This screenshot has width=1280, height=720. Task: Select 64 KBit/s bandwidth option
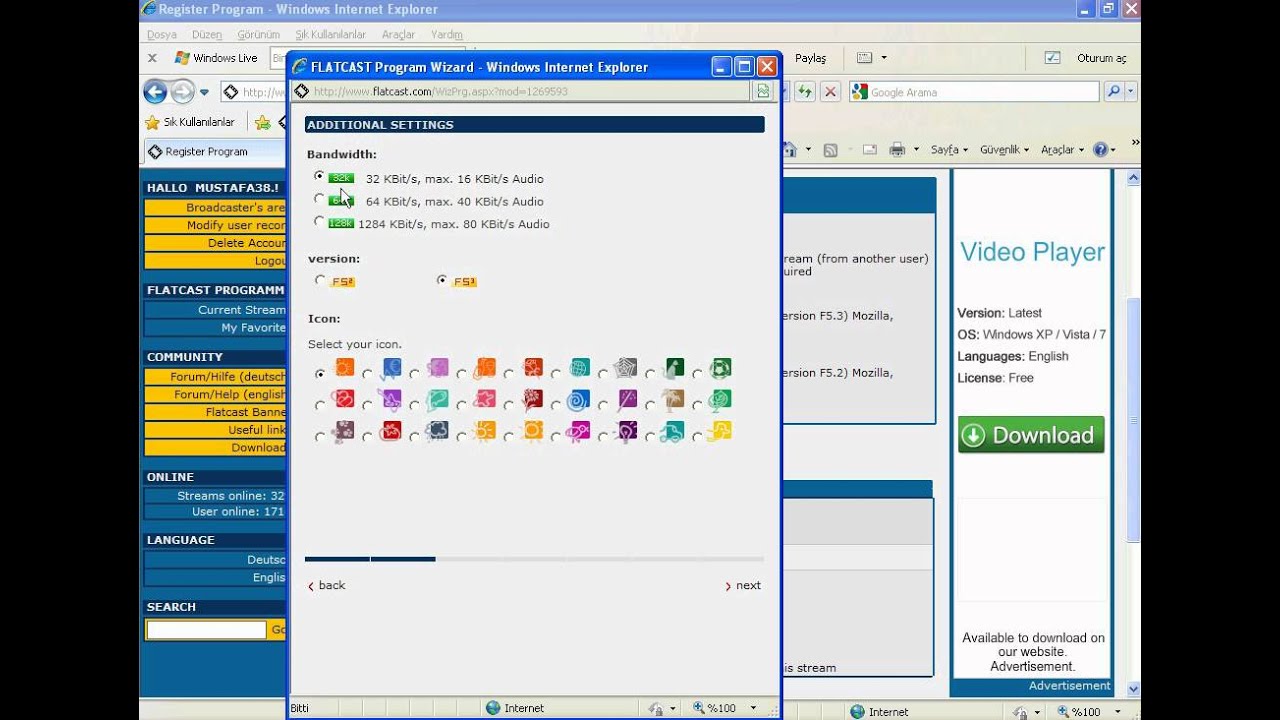(319, 199)
